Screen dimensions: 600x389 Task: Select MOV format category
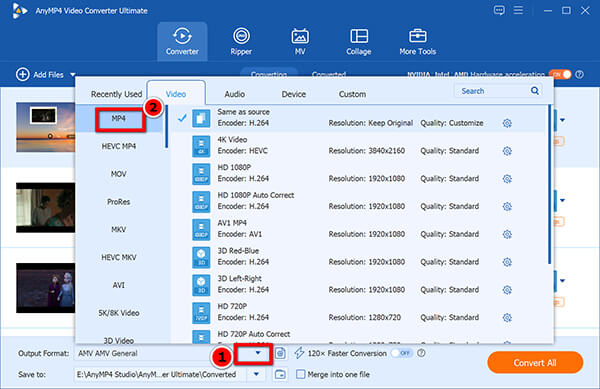(x=119, y=174)
